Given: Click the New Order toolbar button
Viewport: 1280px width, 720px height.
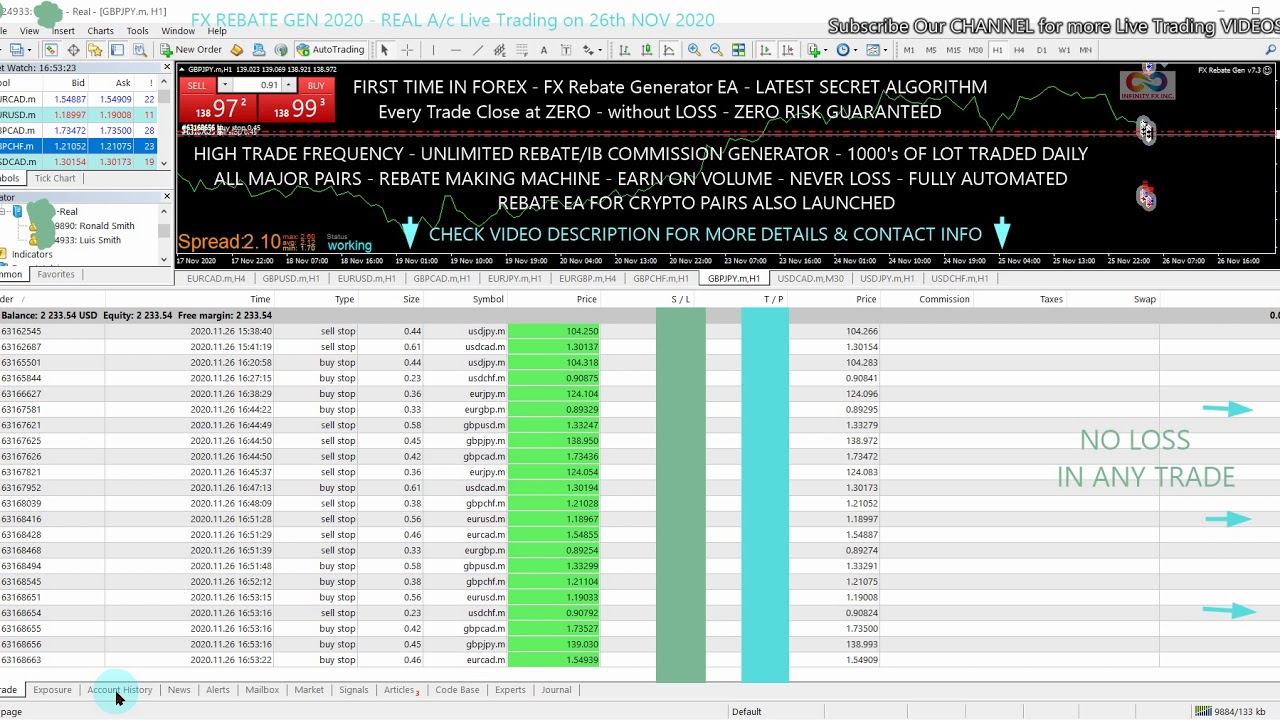Looking at the screenshot, I should tap(191, 50).
